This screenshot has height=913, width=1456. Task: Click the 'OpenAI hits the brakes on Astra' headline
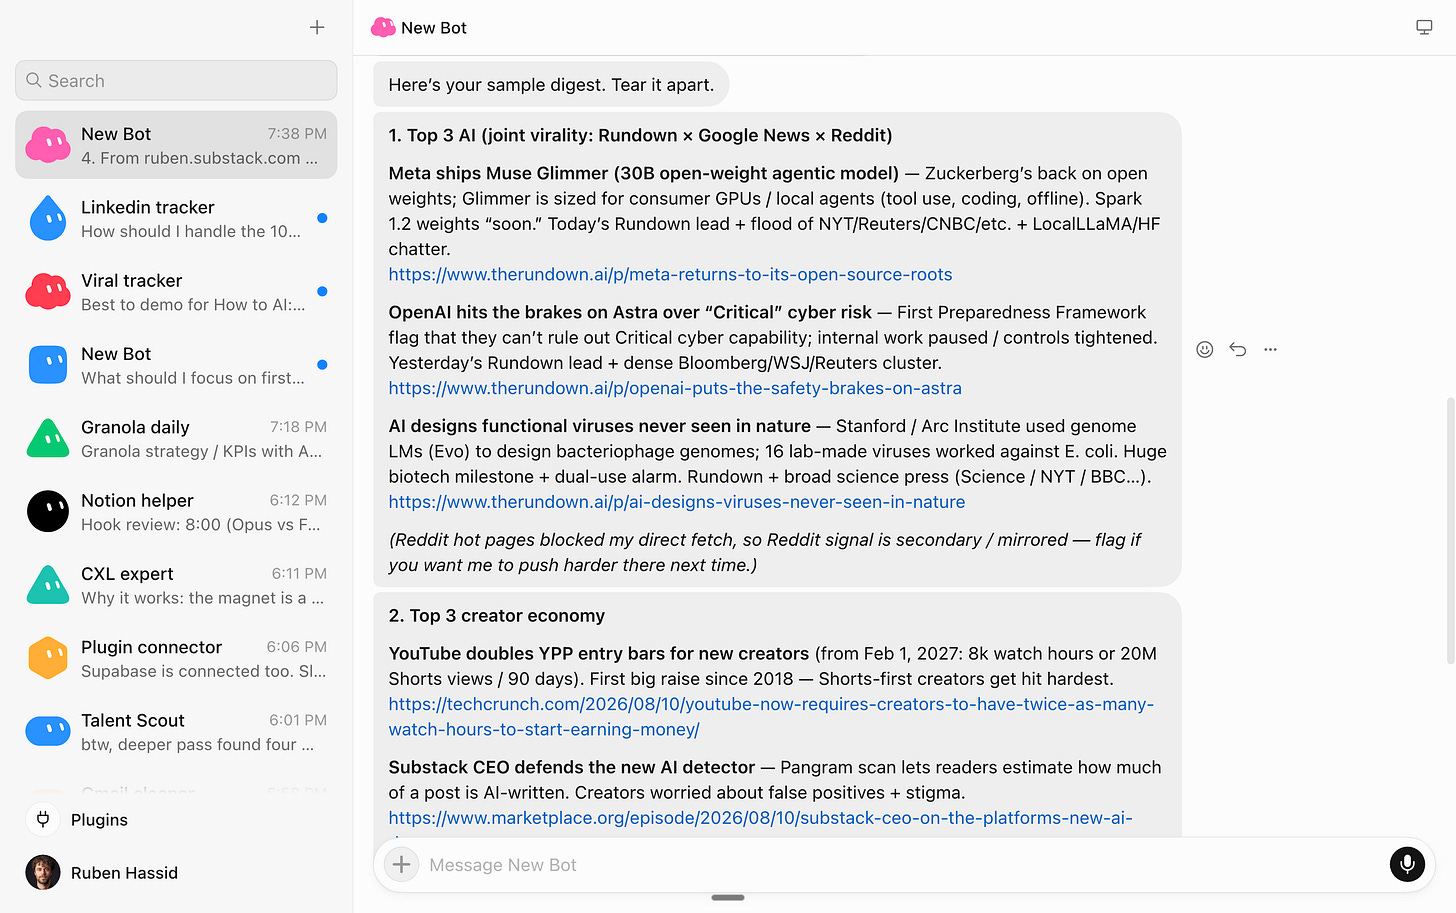coord(630,312)
